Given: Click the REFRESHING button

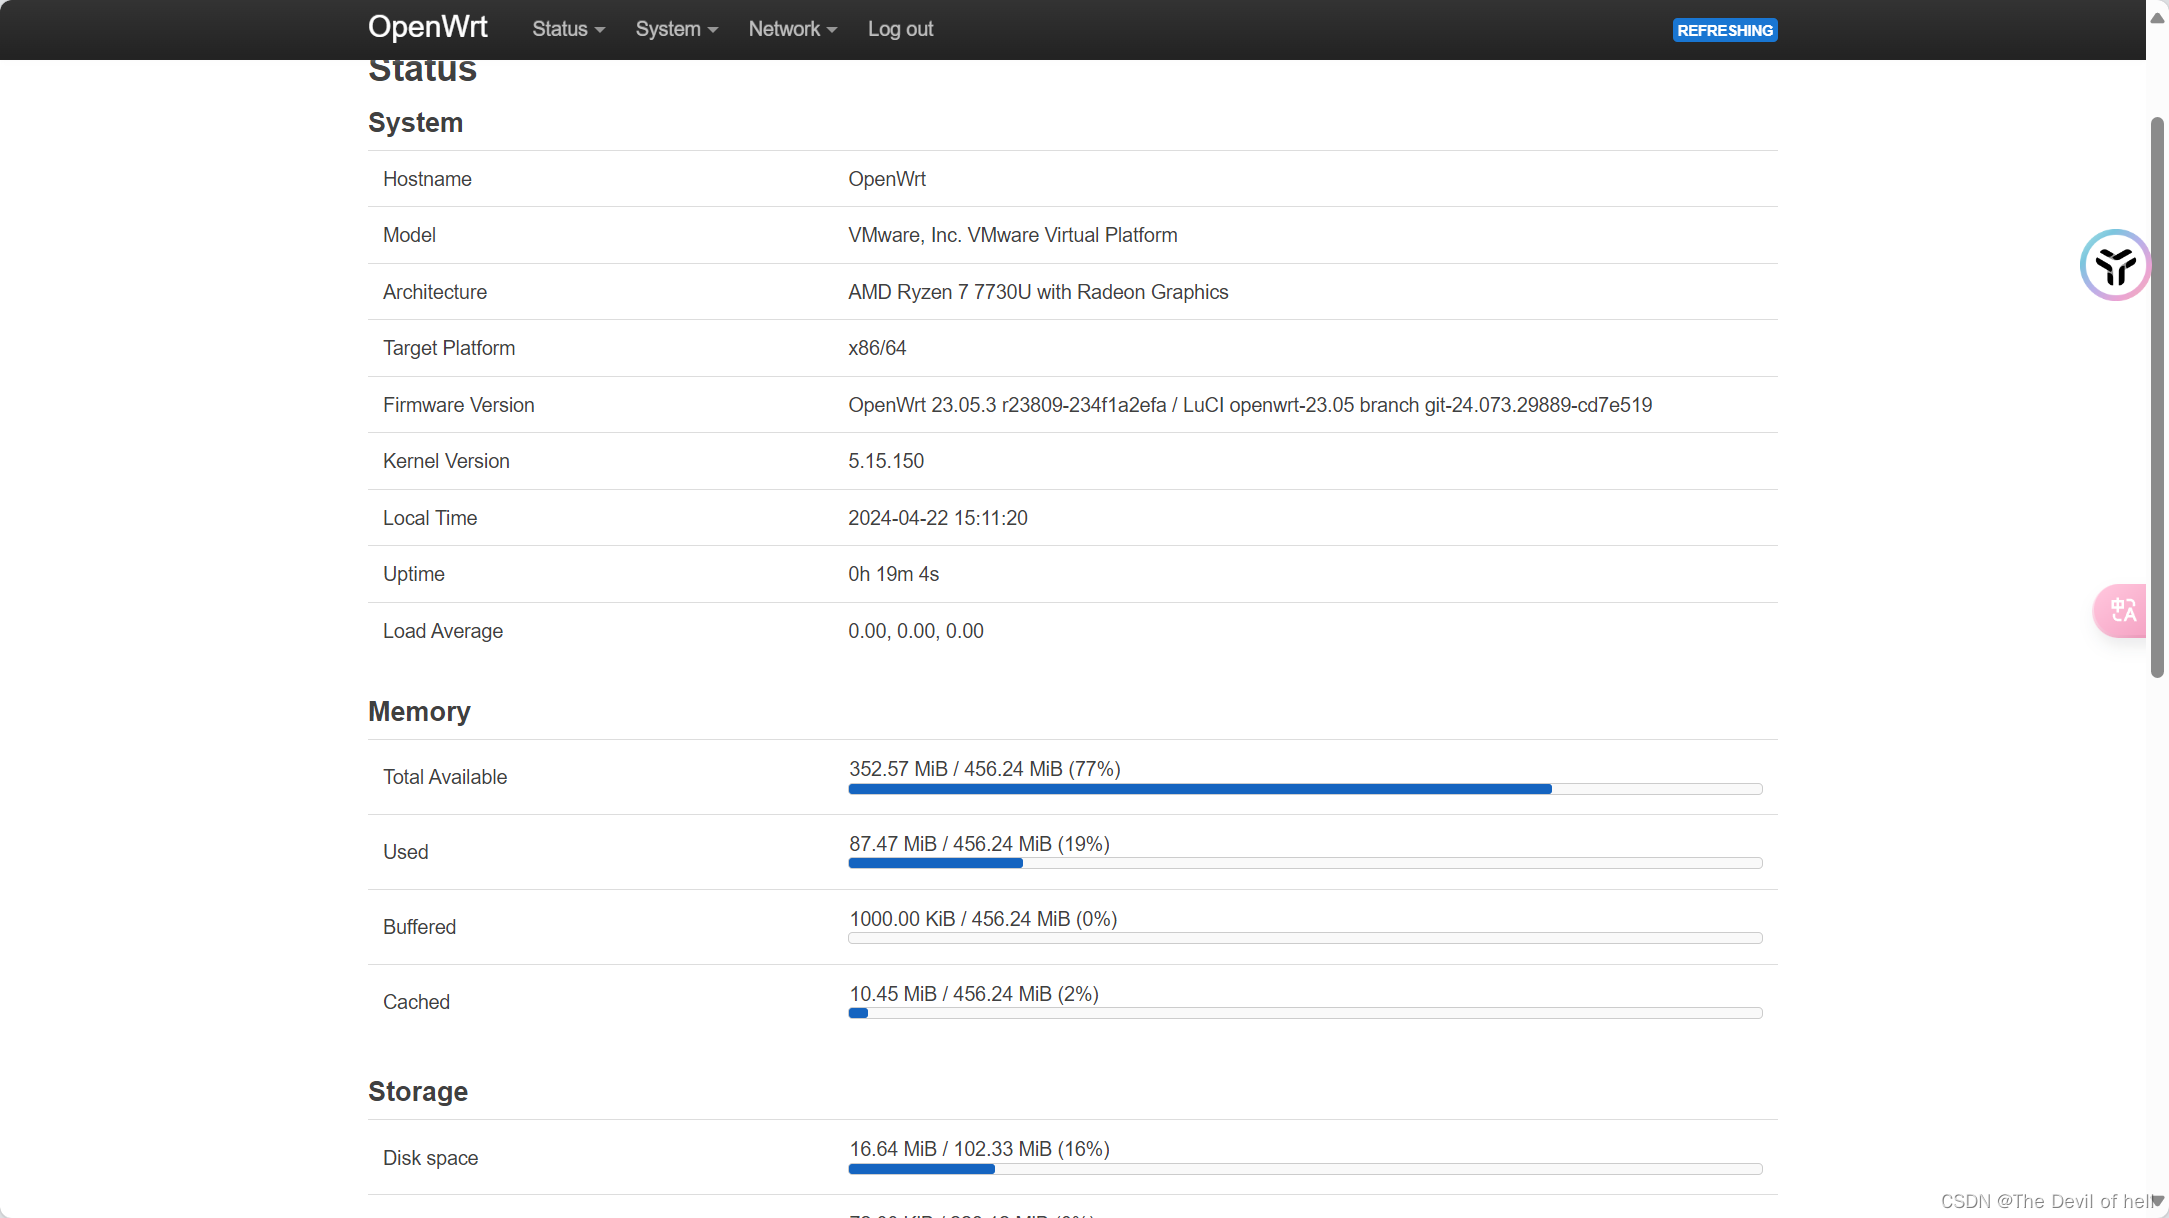Looking at the screenshot, I should (1724, 28).
